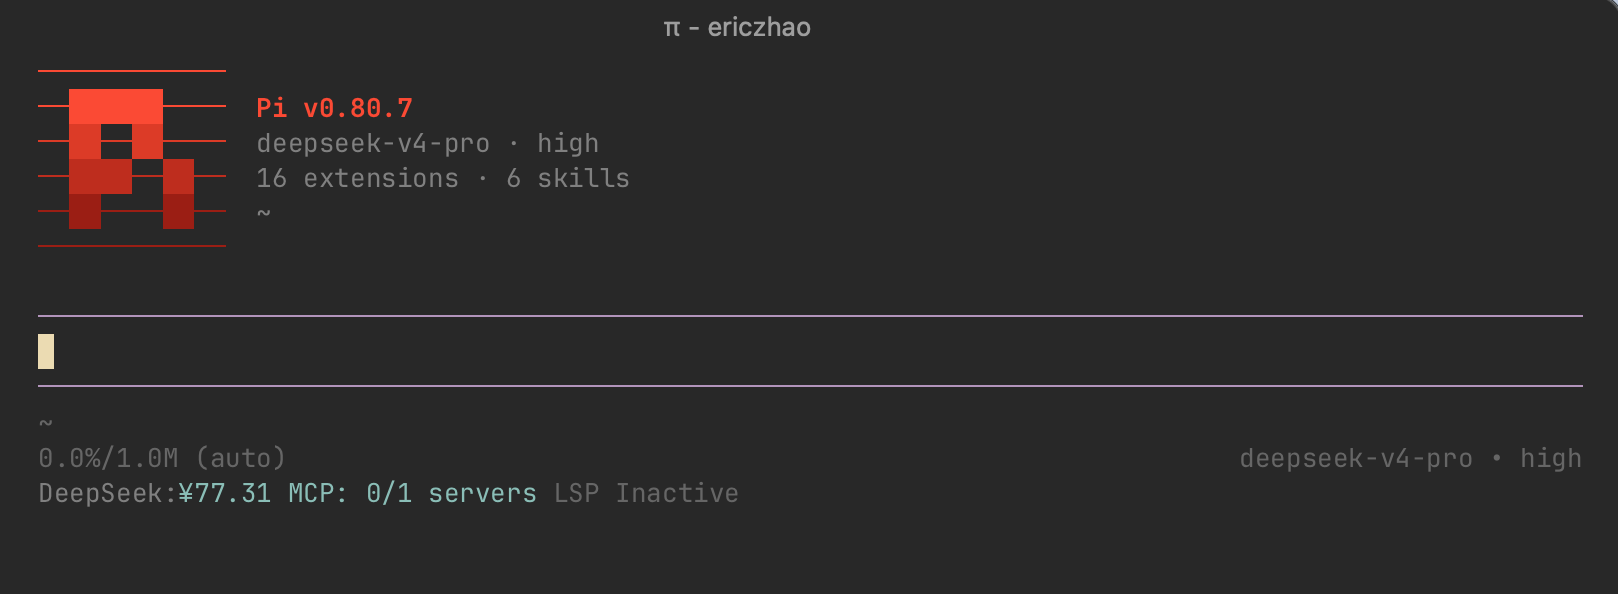Click the 'high' thinking level in header

point(568,144)
